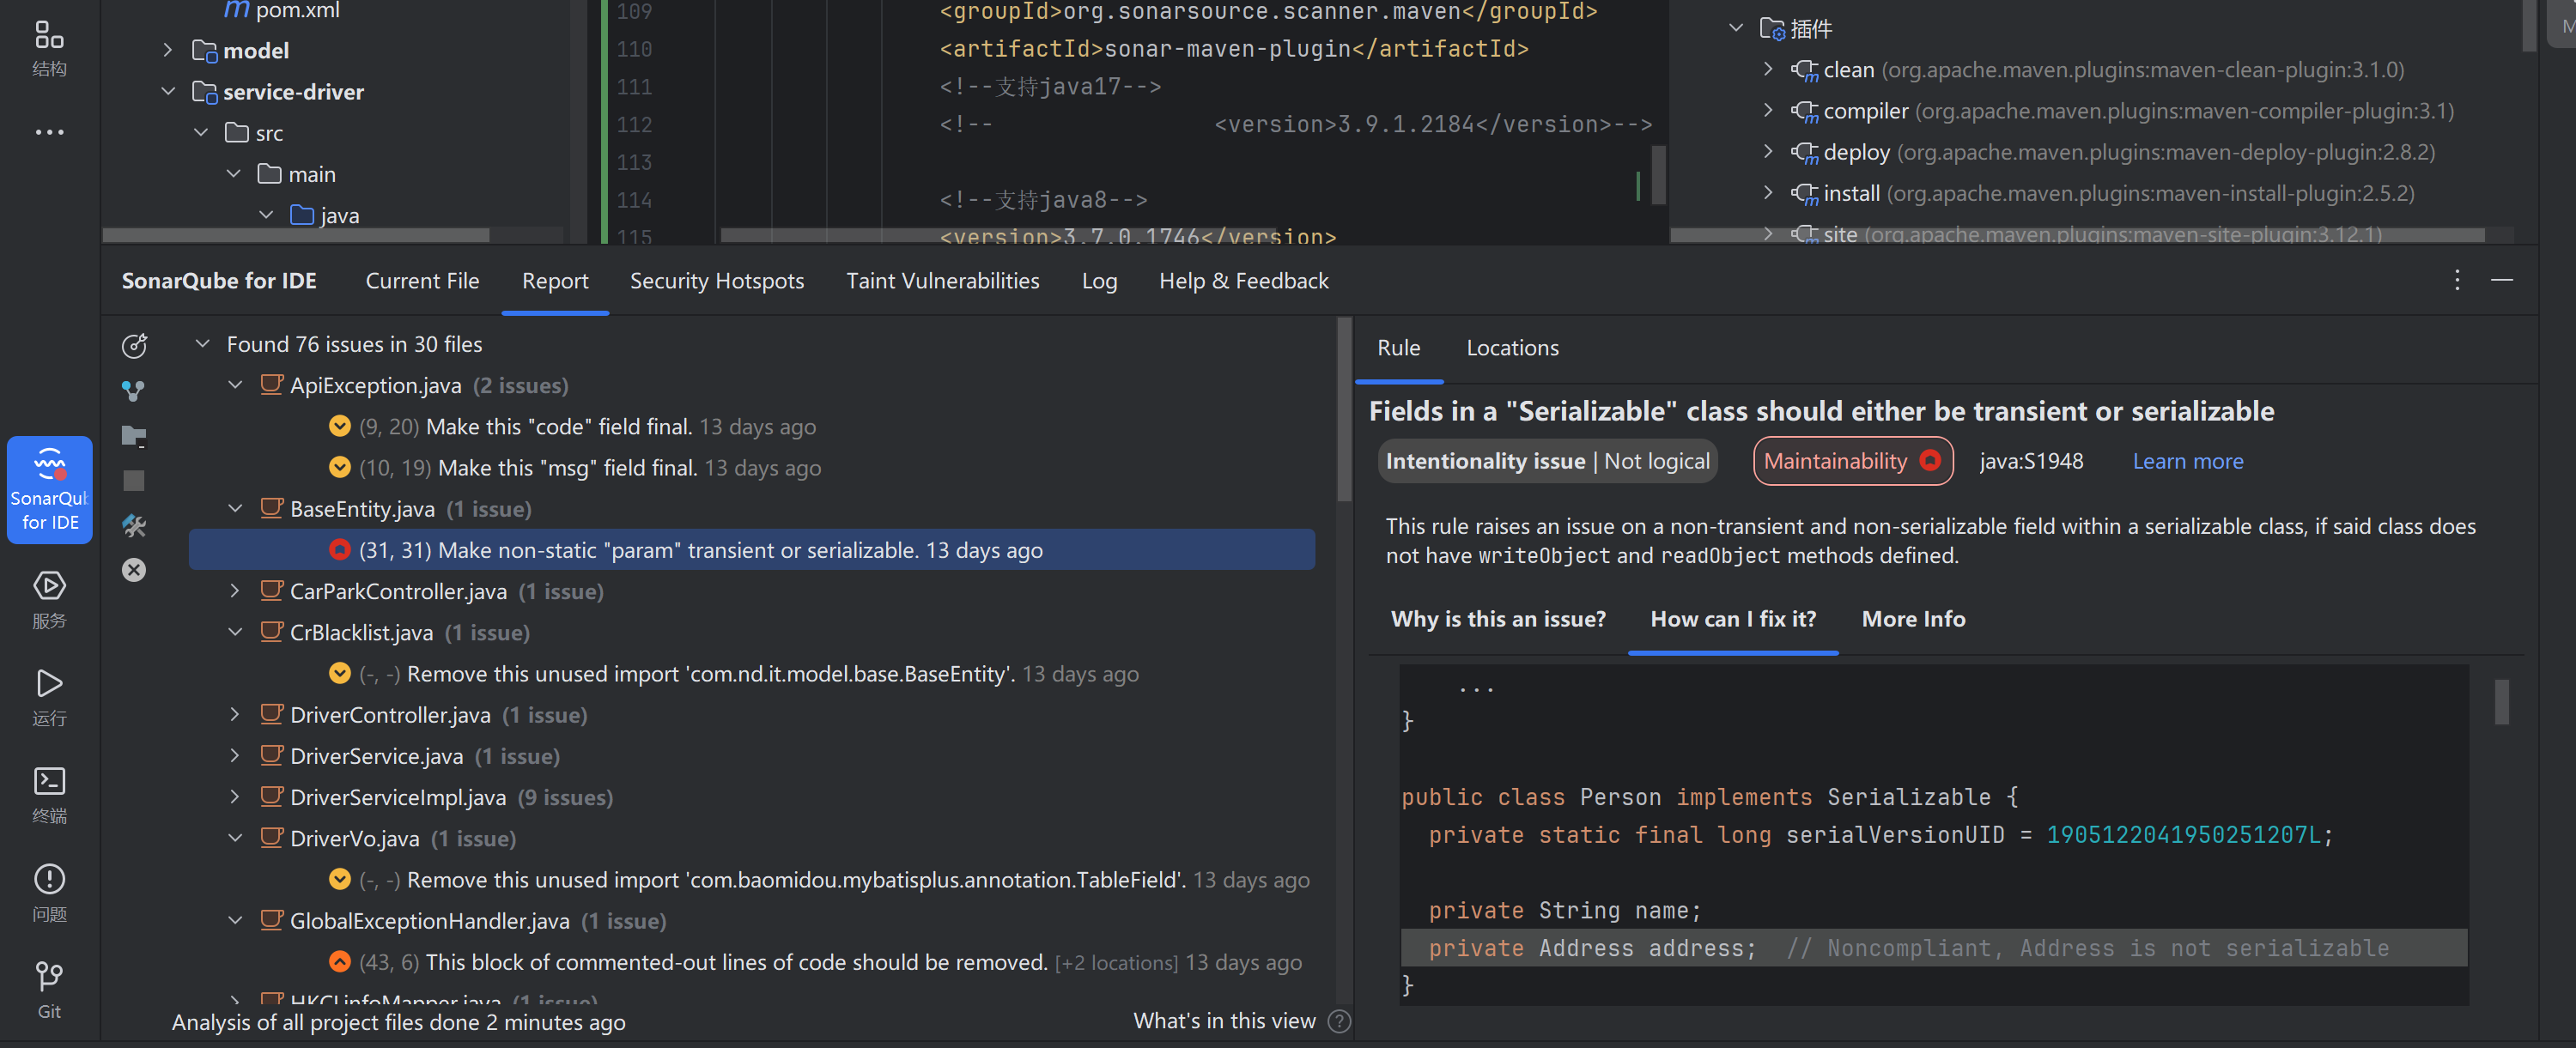Switch to the Security Hotspots tab
Viewport: 2576px width, 1048px height.
[717, 281]
